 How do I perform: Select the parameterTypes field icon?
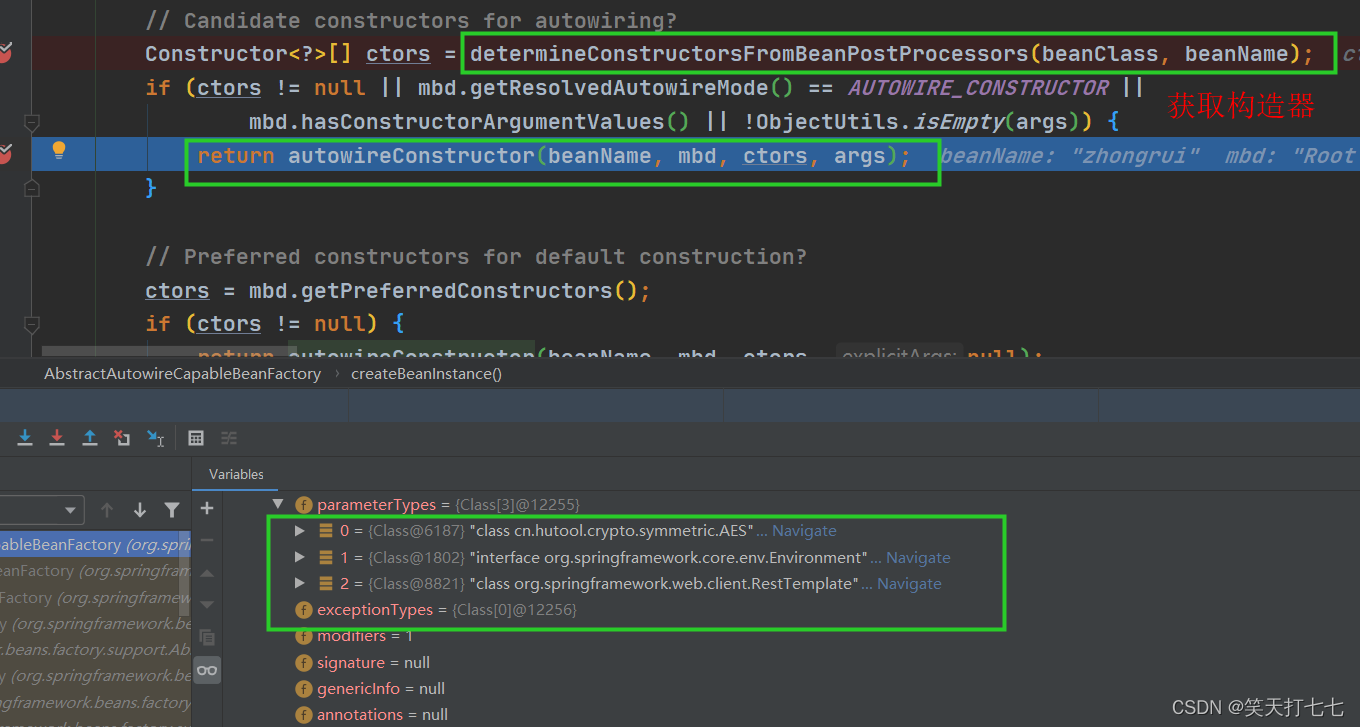[x=304, y=505]
